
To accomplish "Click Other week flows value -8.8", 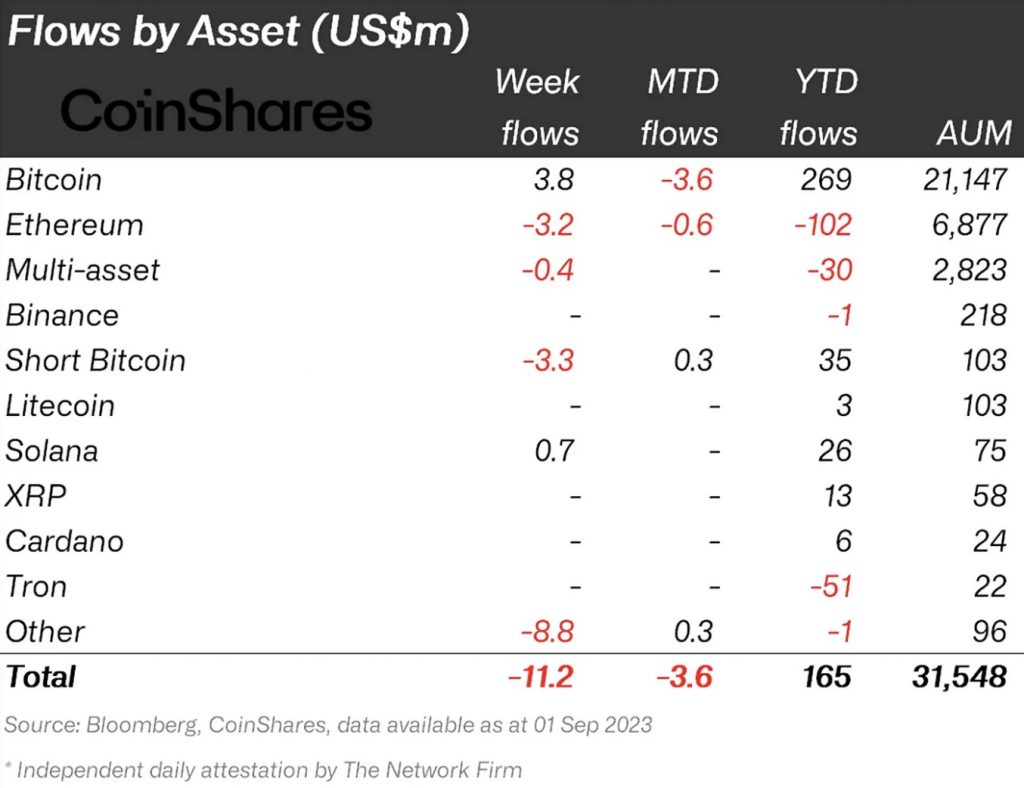I will click(547, 631).
